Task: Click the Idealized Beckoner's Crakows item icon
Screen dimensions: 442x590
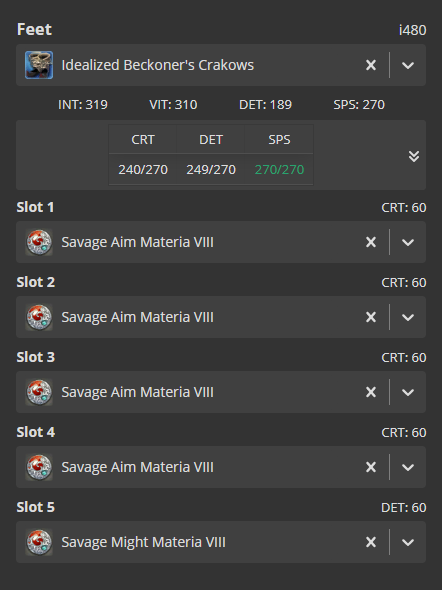Action: (39, 65)
